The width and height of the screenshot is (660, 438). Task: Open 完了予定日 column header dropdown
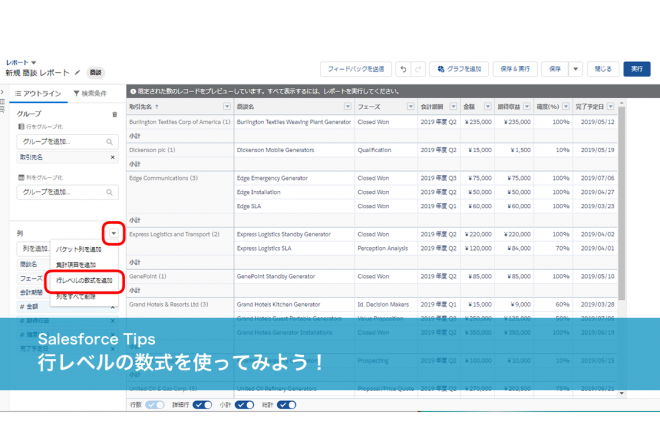pyautogui.click(x=610, y=106)
